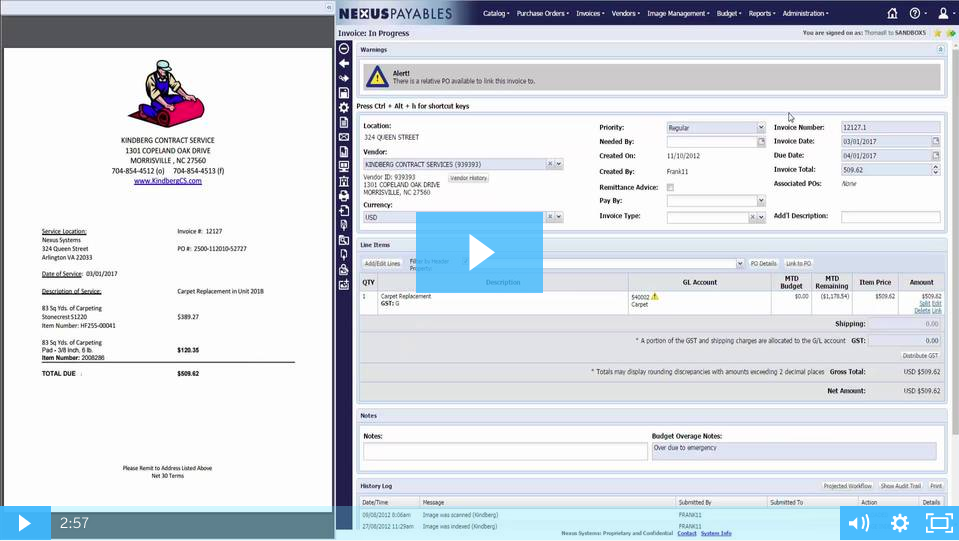Open the Filter by Header Property dropdown
959x541 pixels.
739,263
